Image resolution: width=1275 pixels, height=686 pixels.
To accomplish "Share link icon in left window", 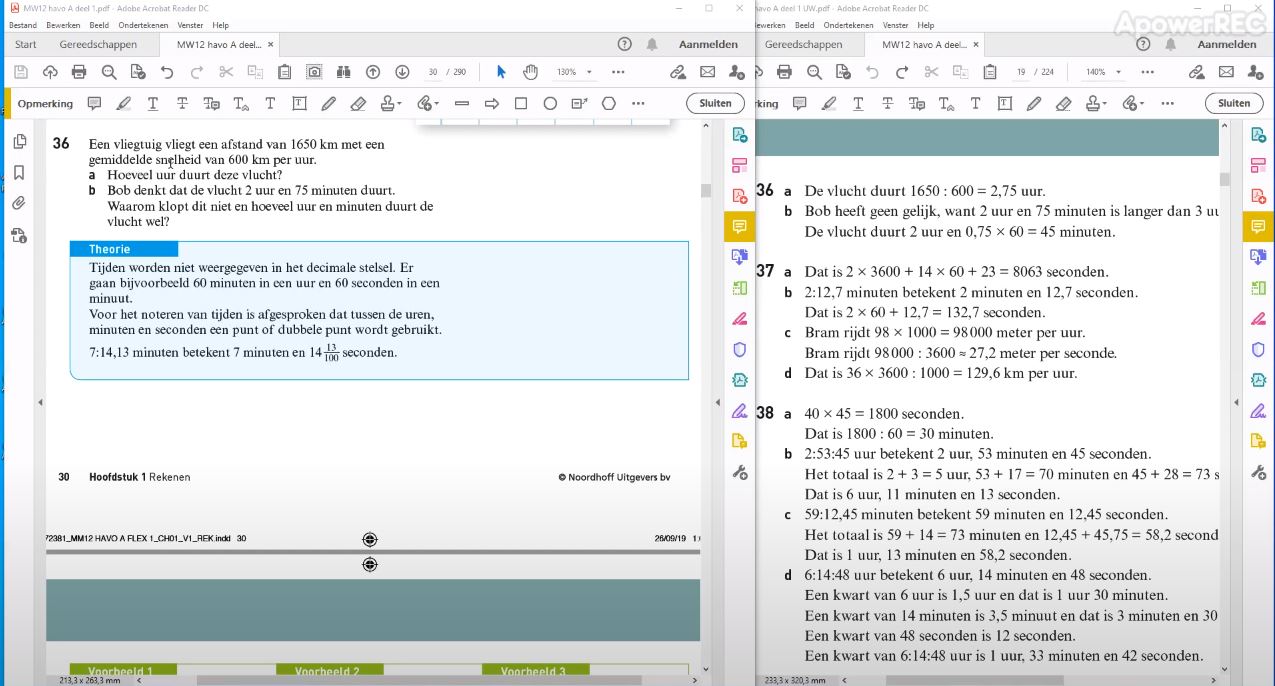I will click(x=678, y=72).
